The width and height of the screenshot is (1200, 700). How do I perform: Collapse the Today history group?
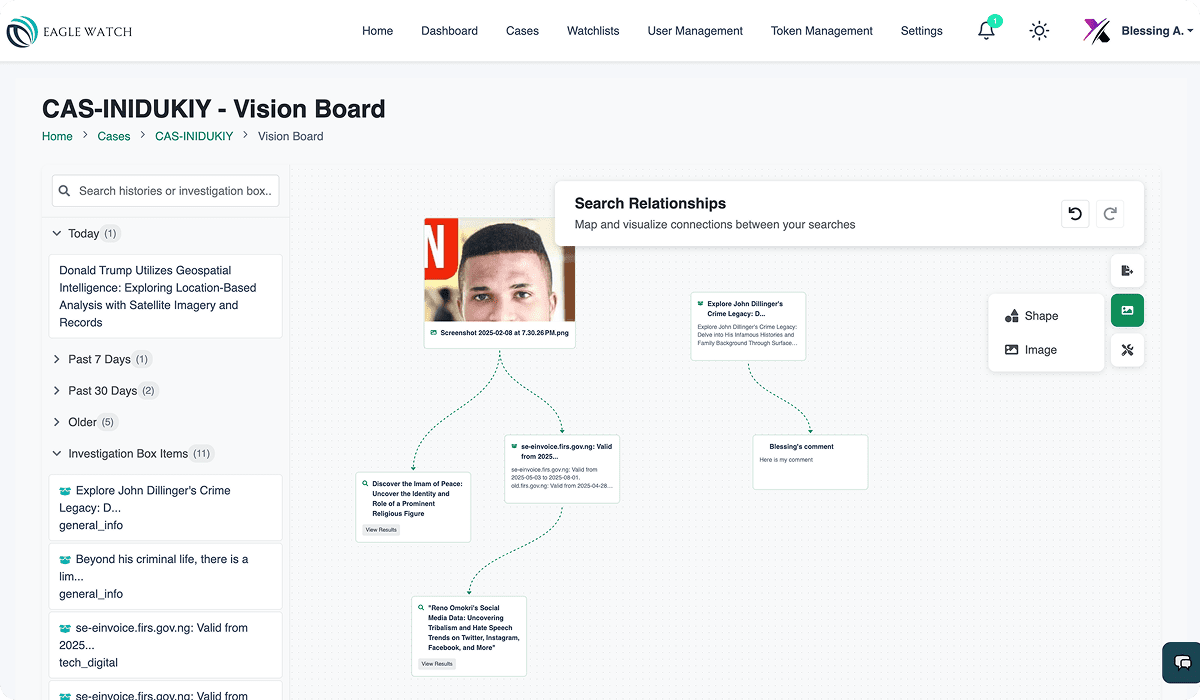click(x=57, y=234)
